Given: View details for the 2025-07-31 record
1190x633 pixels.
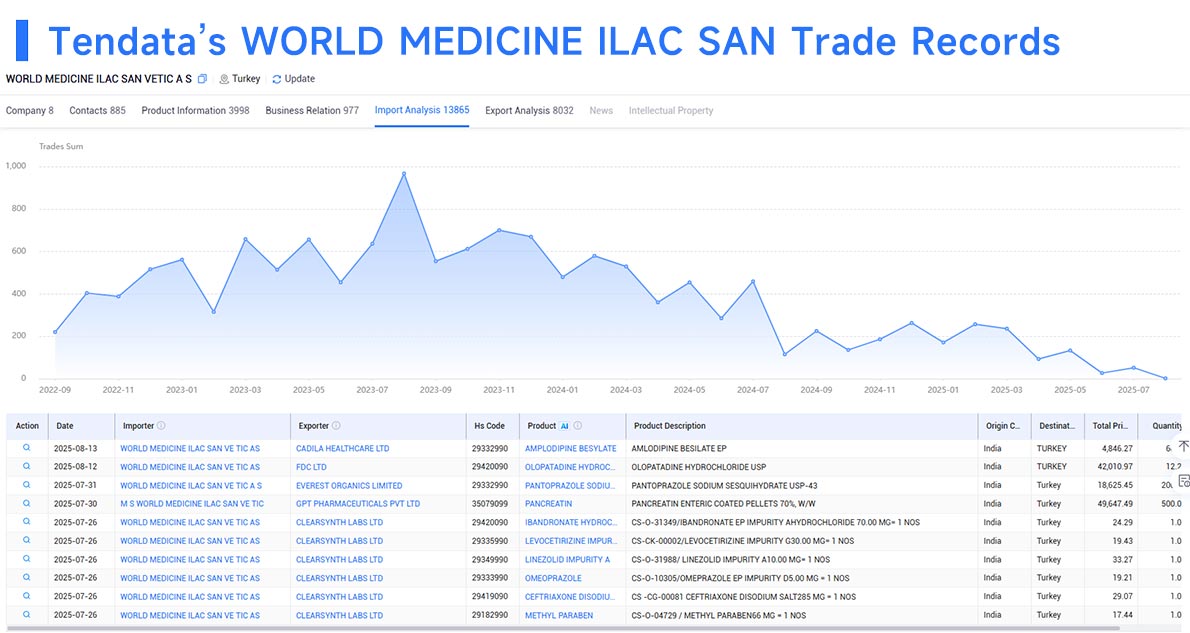Looking at the screenshot, I should (27, 484).
